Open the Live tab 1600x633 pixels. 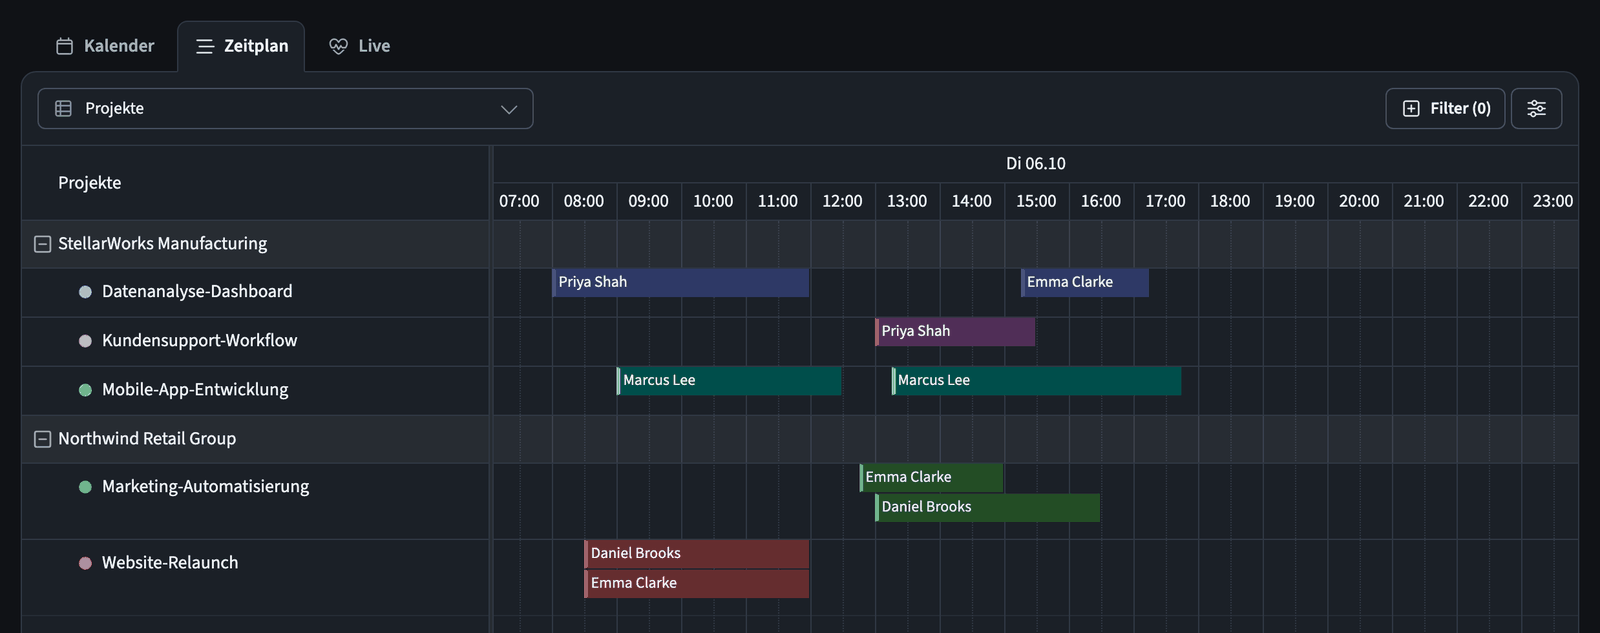click(x=359, y=46)
